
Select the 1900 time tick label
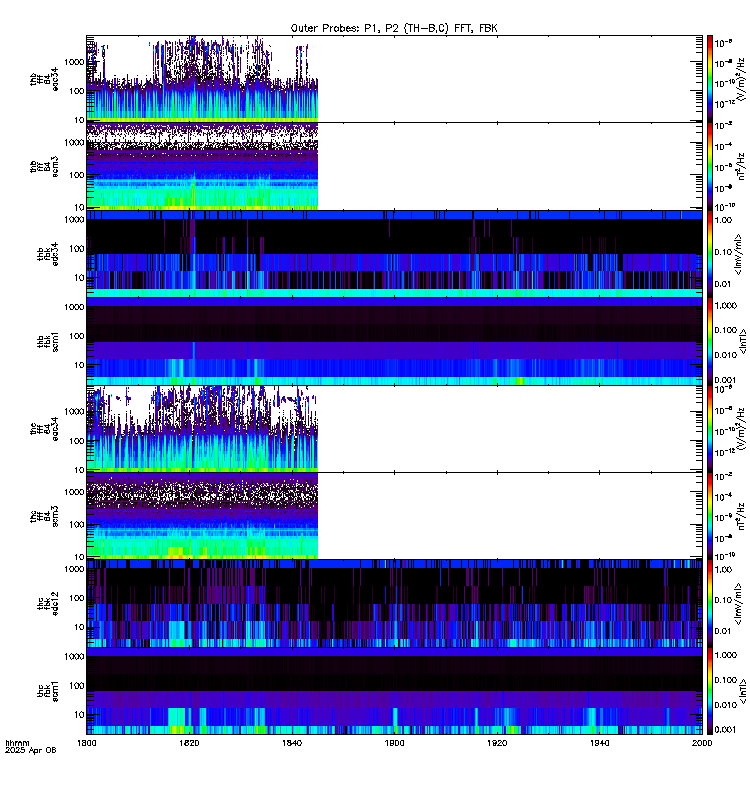pos(394,743)
